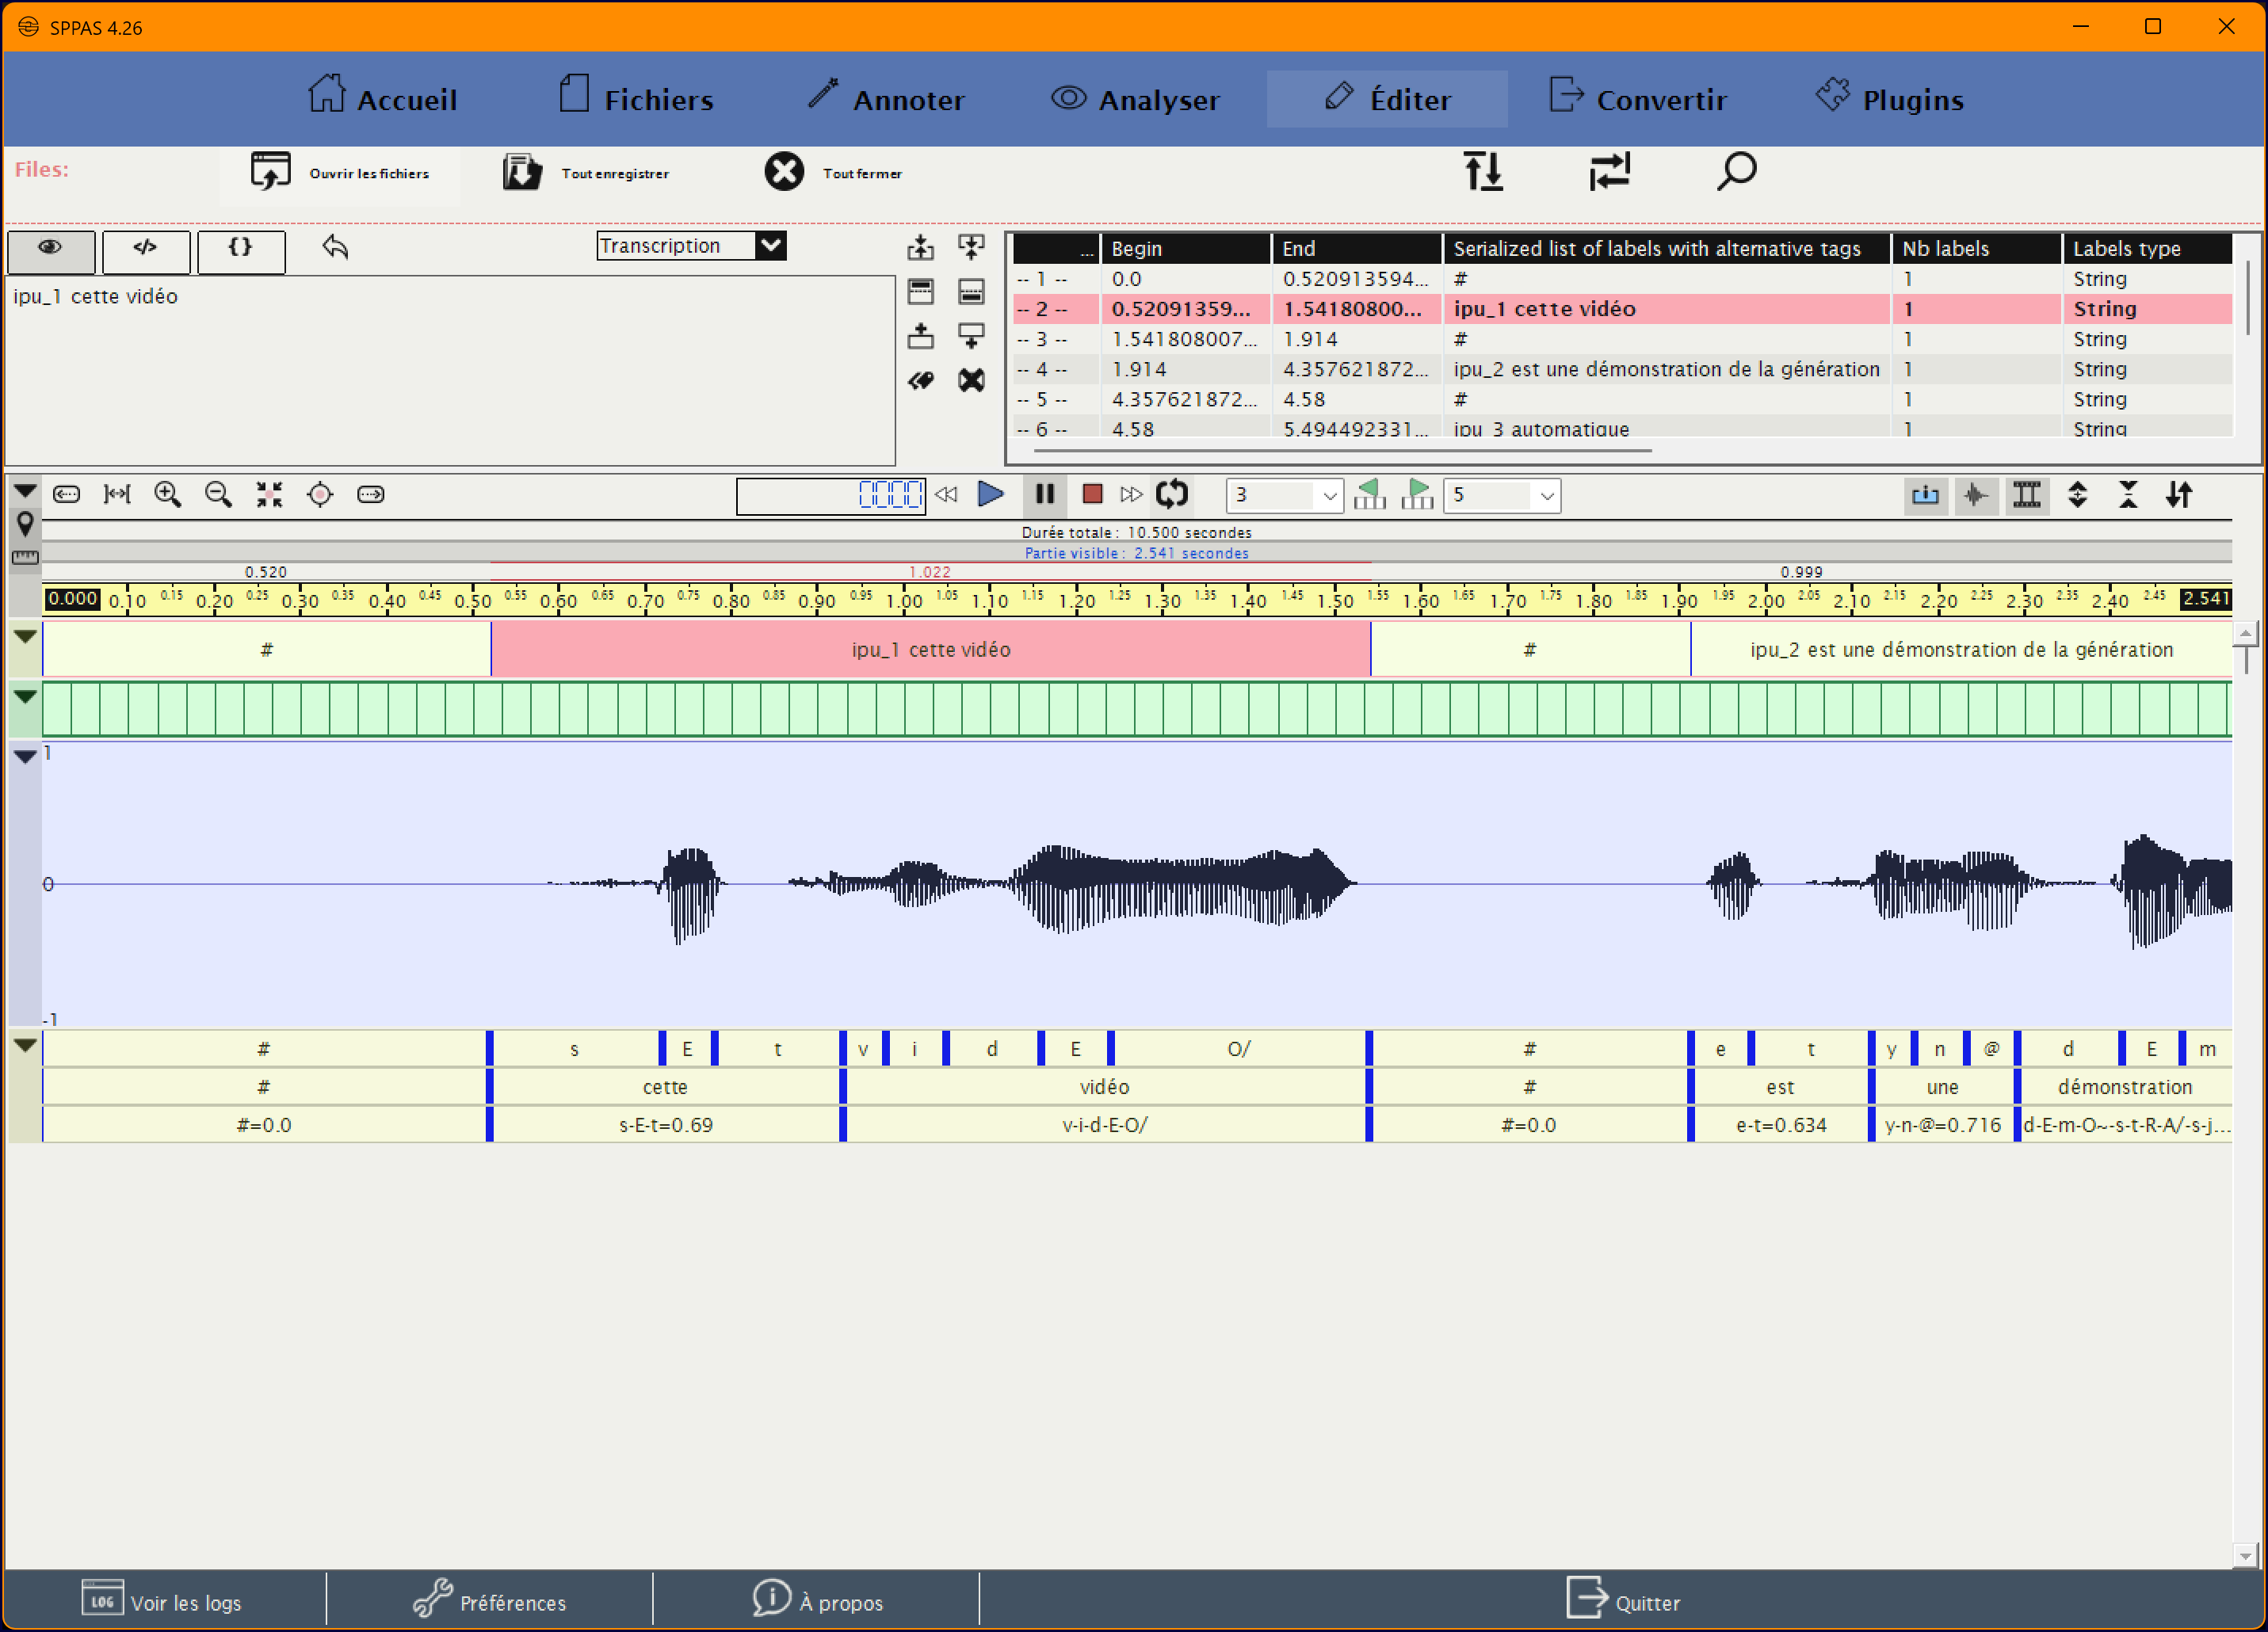Toggle the eye view label mode button
The width and height of the screenshot is (2268, 1632).
point(51,250)
